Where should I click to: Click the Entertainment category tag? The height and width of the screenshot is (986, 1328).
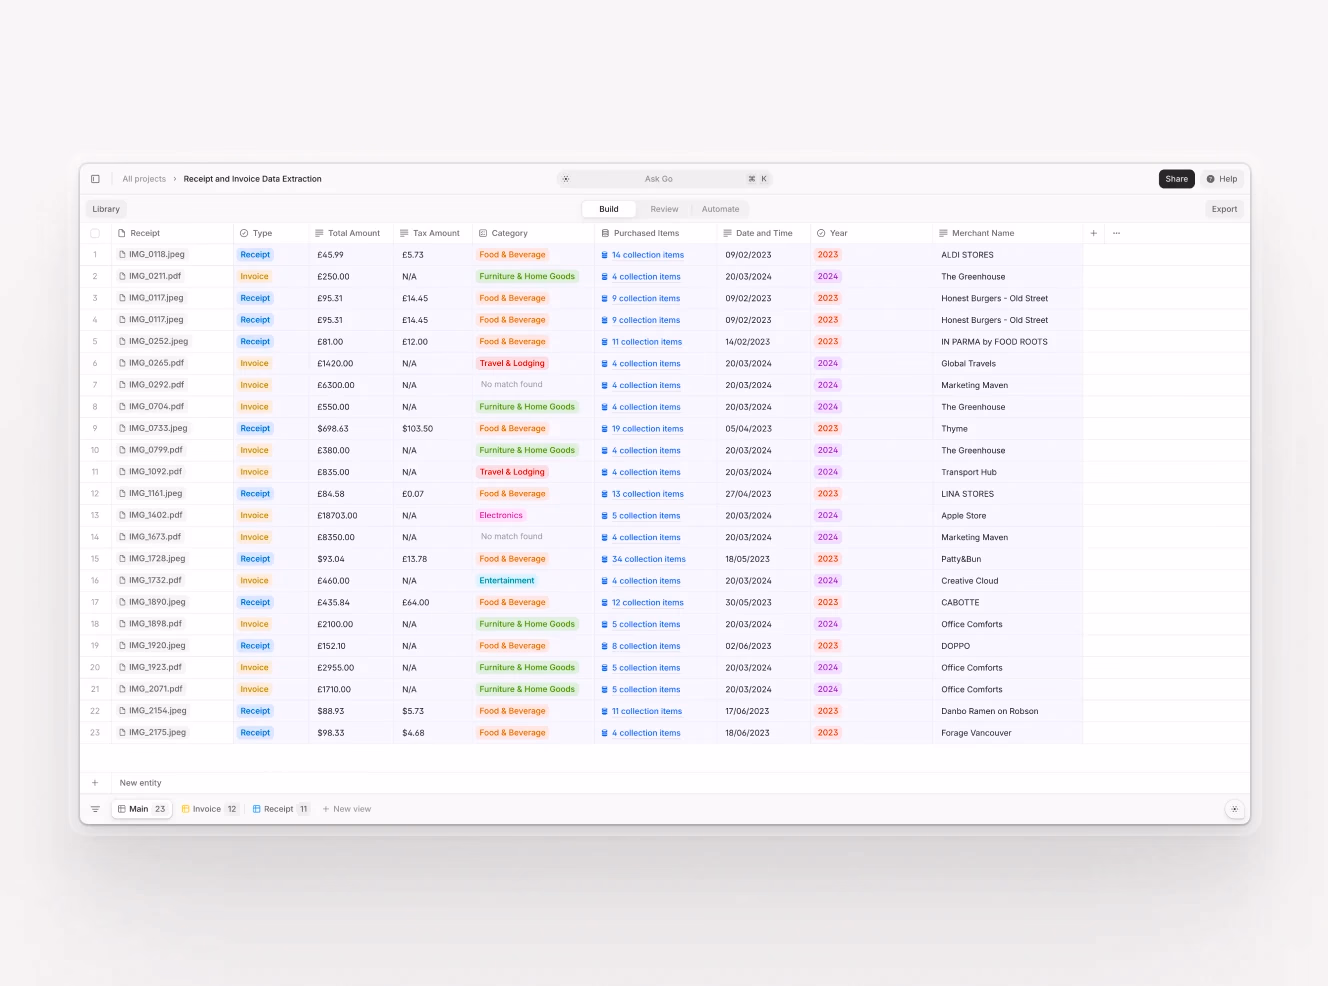coord(507,581)
